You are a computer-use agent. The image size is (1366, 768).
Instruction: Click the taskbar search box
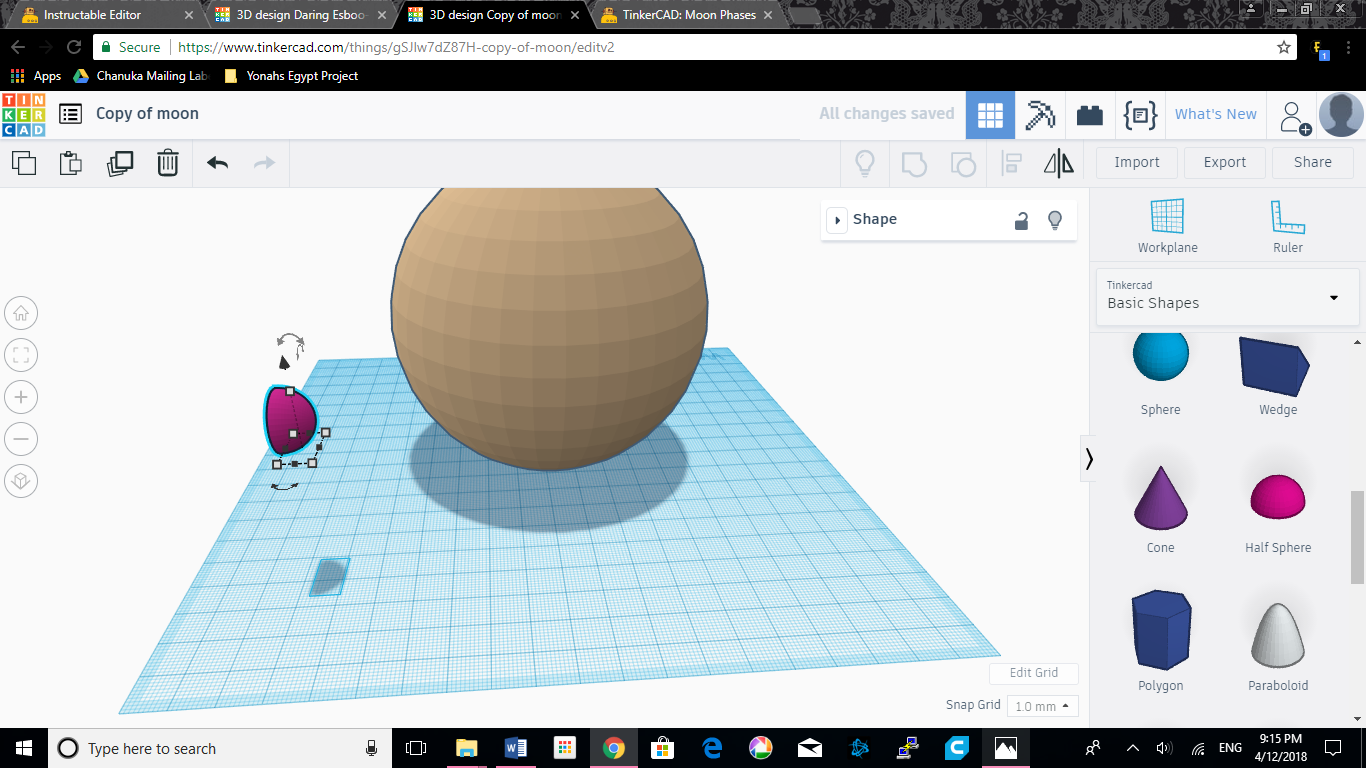[x=220, y=748]
